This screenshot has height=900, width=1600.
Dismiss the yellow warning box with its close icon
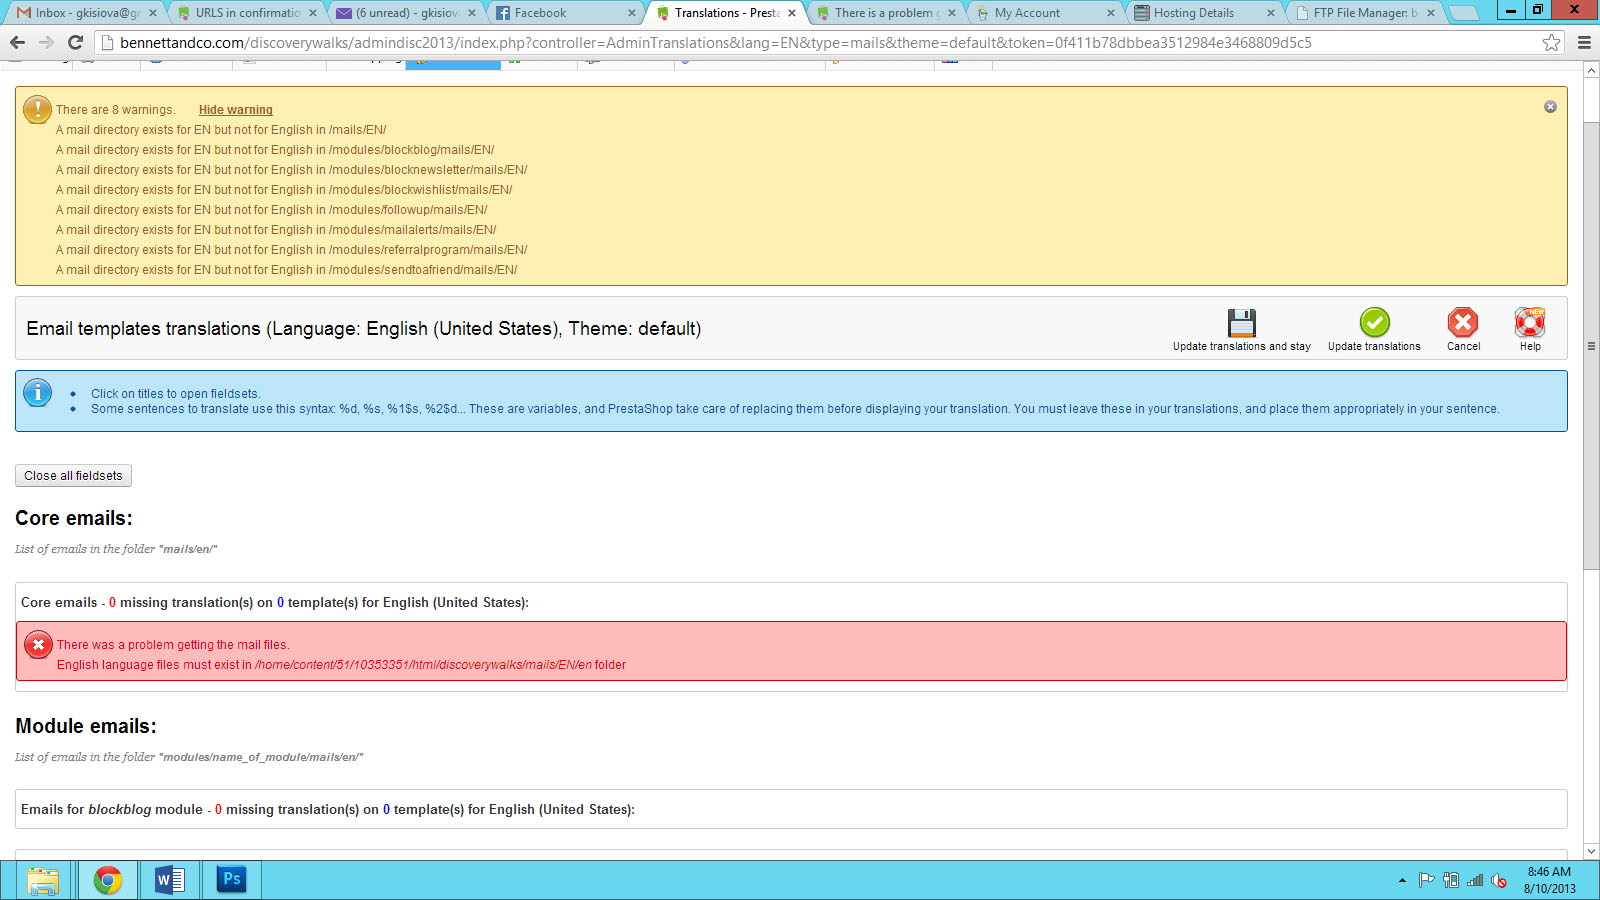[1550, 107]
